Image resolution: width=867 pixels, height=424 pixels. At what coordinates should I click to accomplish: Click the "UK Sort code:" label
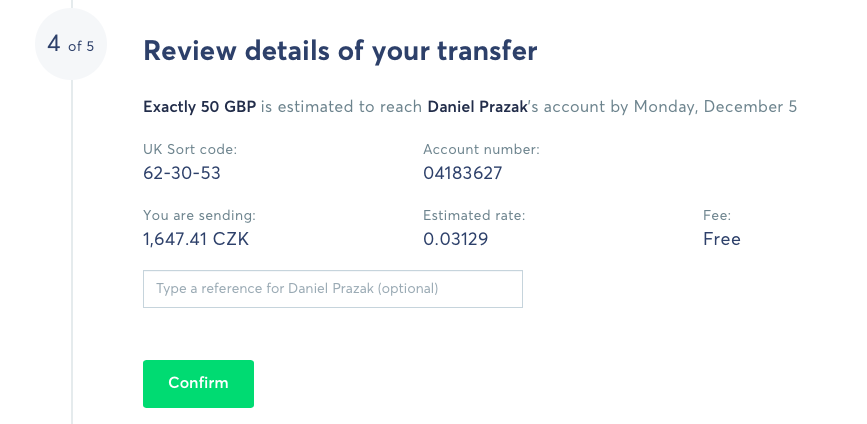(190, 150)
